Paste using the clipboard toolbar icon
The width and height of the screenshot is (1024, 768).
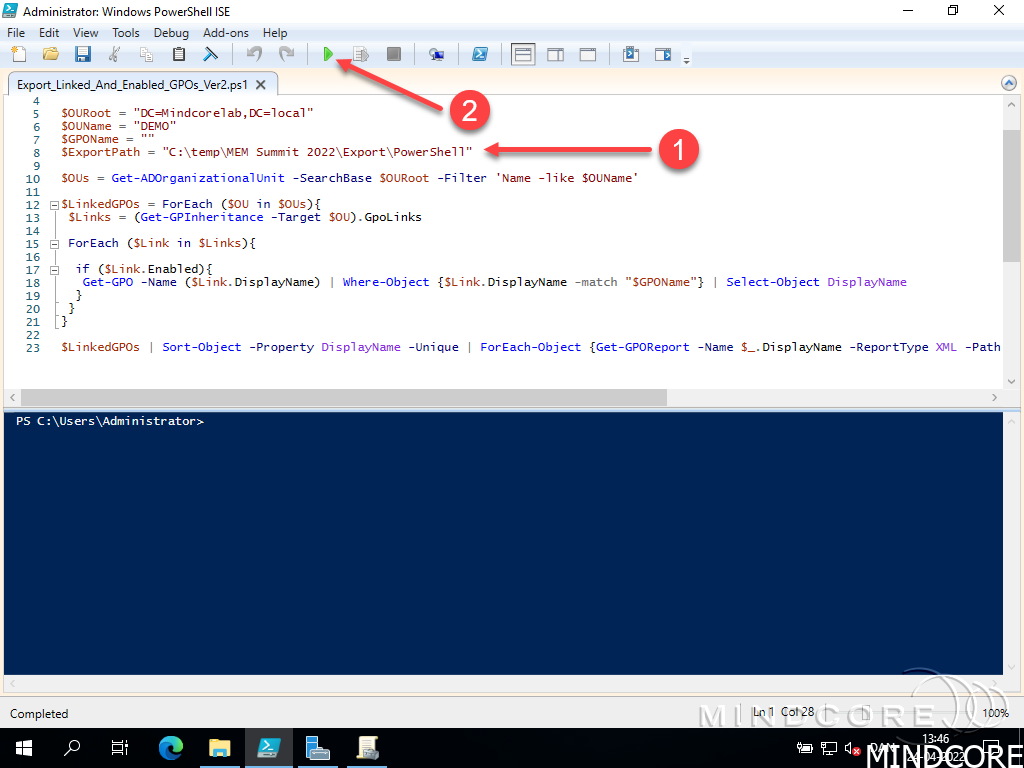(x=179, y=55)
